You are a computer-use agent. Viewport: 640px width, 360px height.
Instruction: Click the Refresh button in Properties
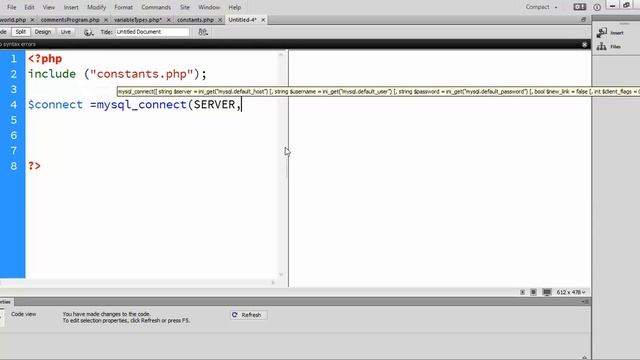[x=249, y=315]
